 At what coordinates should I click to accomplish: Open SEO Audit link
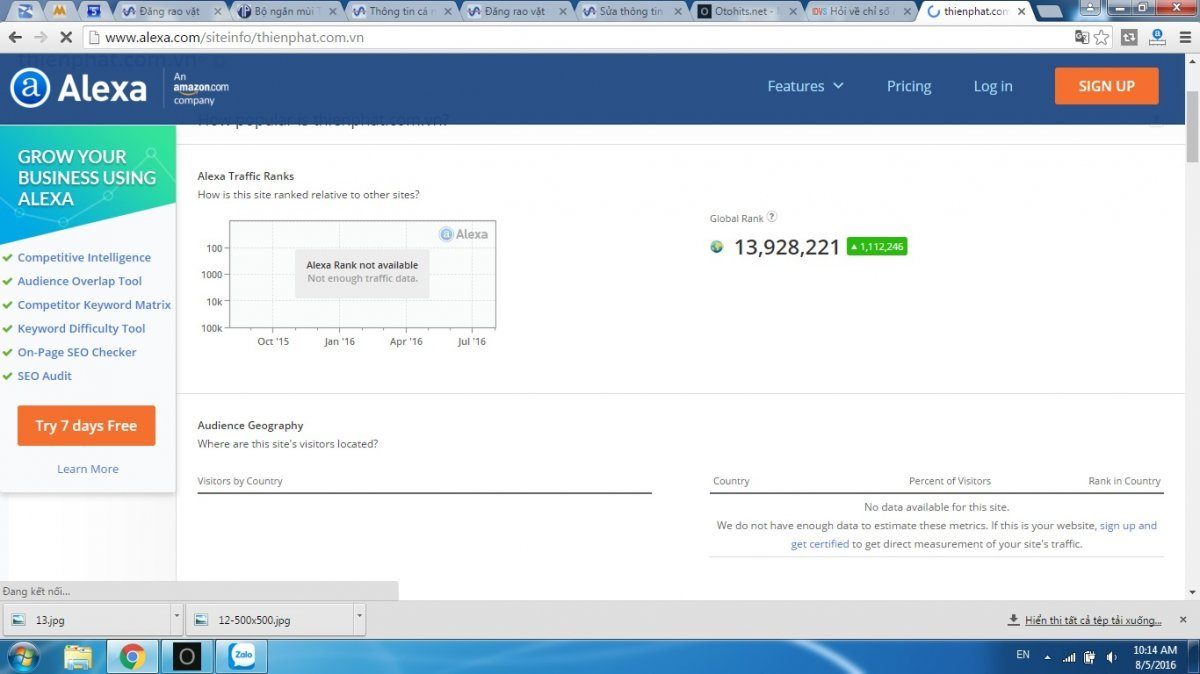tap(45, 376)
